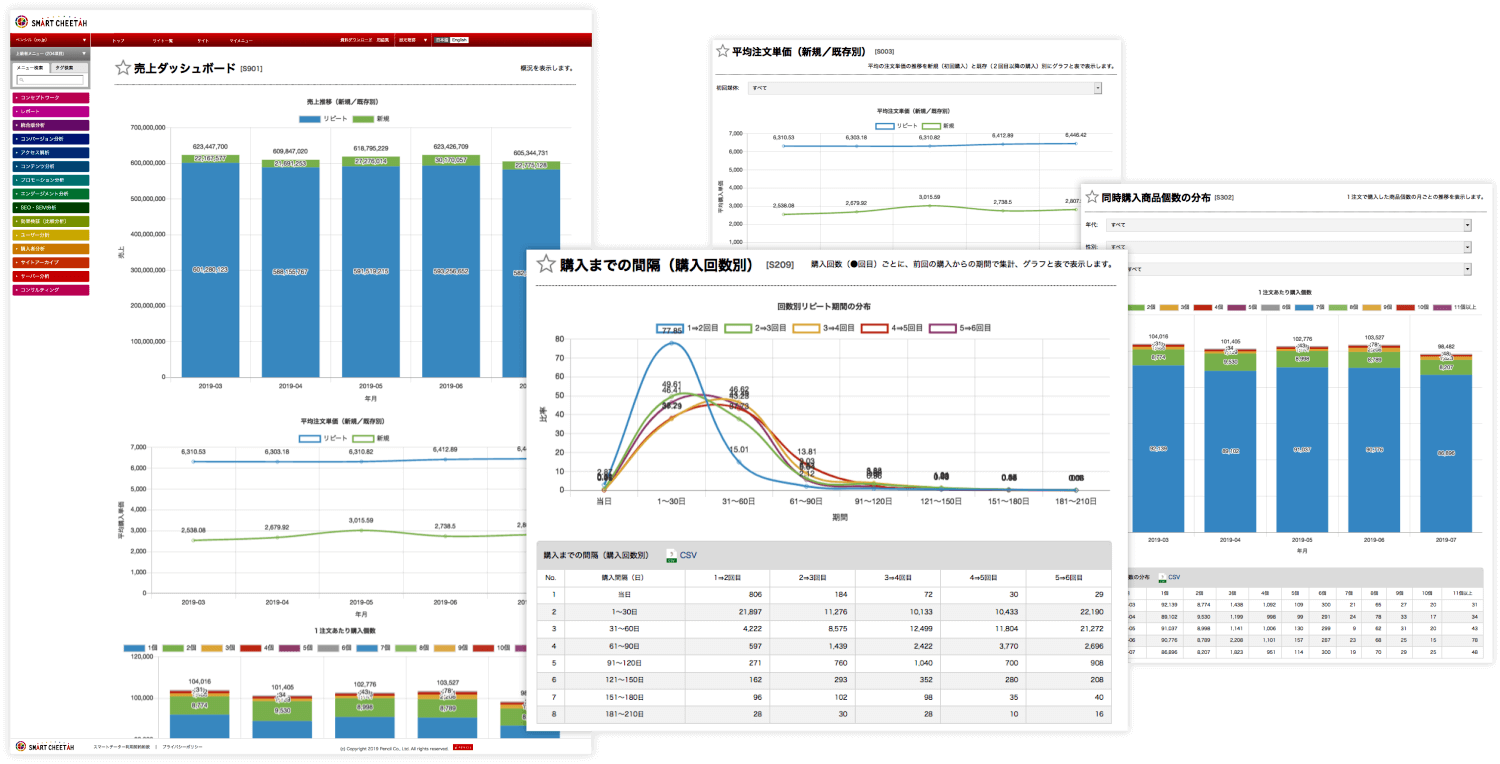Switch the language to English
Image resolution: width=1500 pixels, height=764 pixels.
(x=459, y=40)
